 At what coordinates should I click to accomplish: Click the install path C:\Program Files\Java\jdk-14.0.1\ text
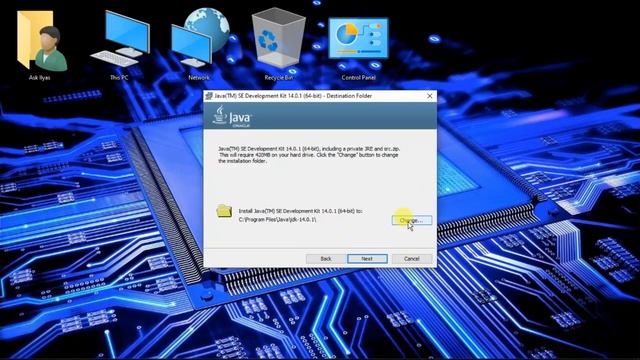tap(278, 220)
